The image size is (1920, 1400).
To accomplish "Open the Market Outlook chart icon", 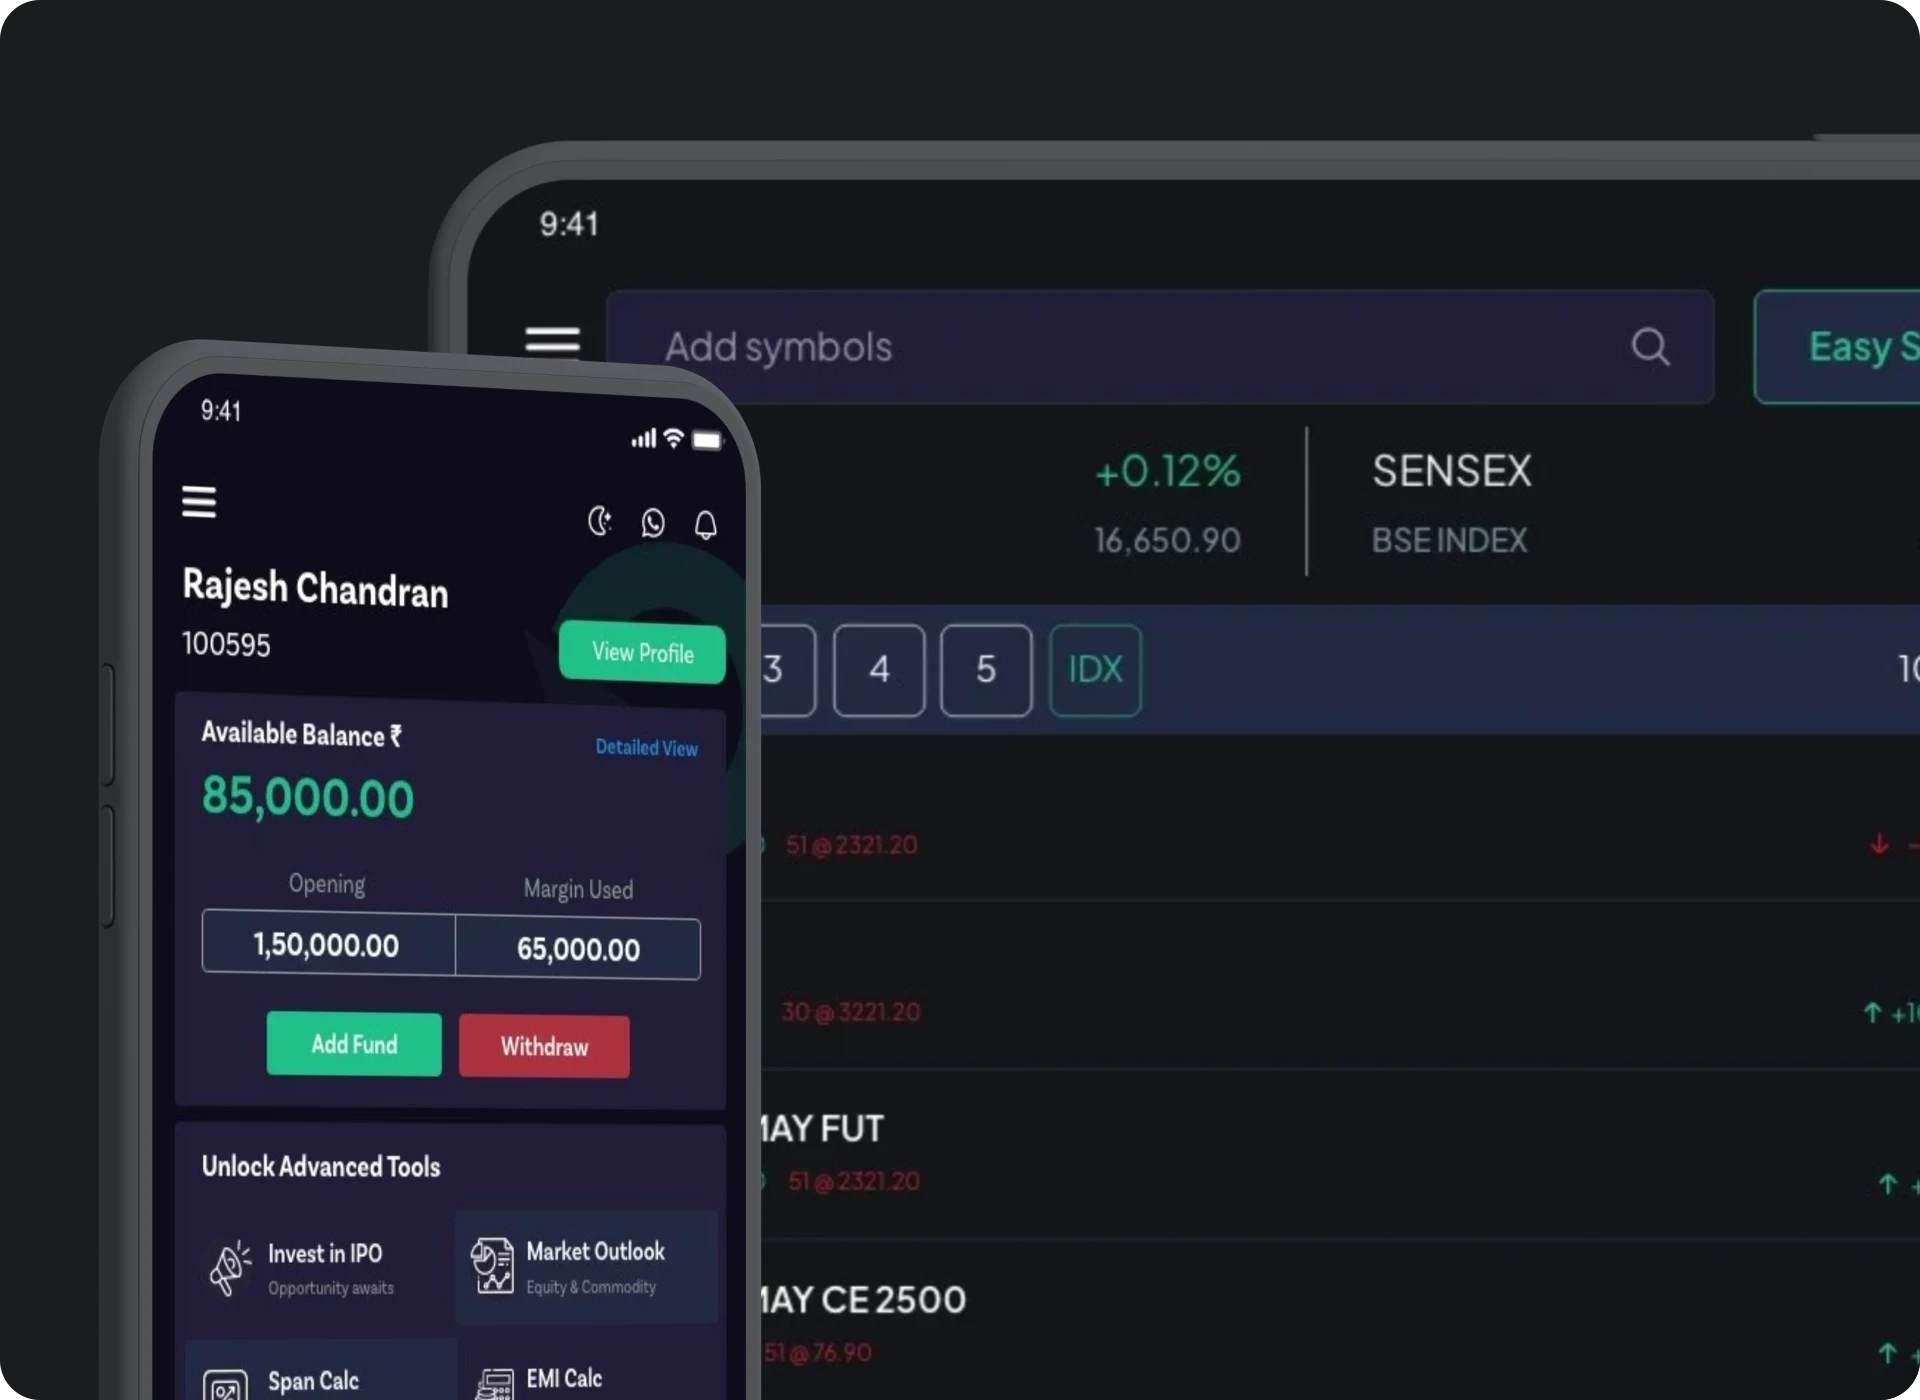I will [x=493, y=1265].
